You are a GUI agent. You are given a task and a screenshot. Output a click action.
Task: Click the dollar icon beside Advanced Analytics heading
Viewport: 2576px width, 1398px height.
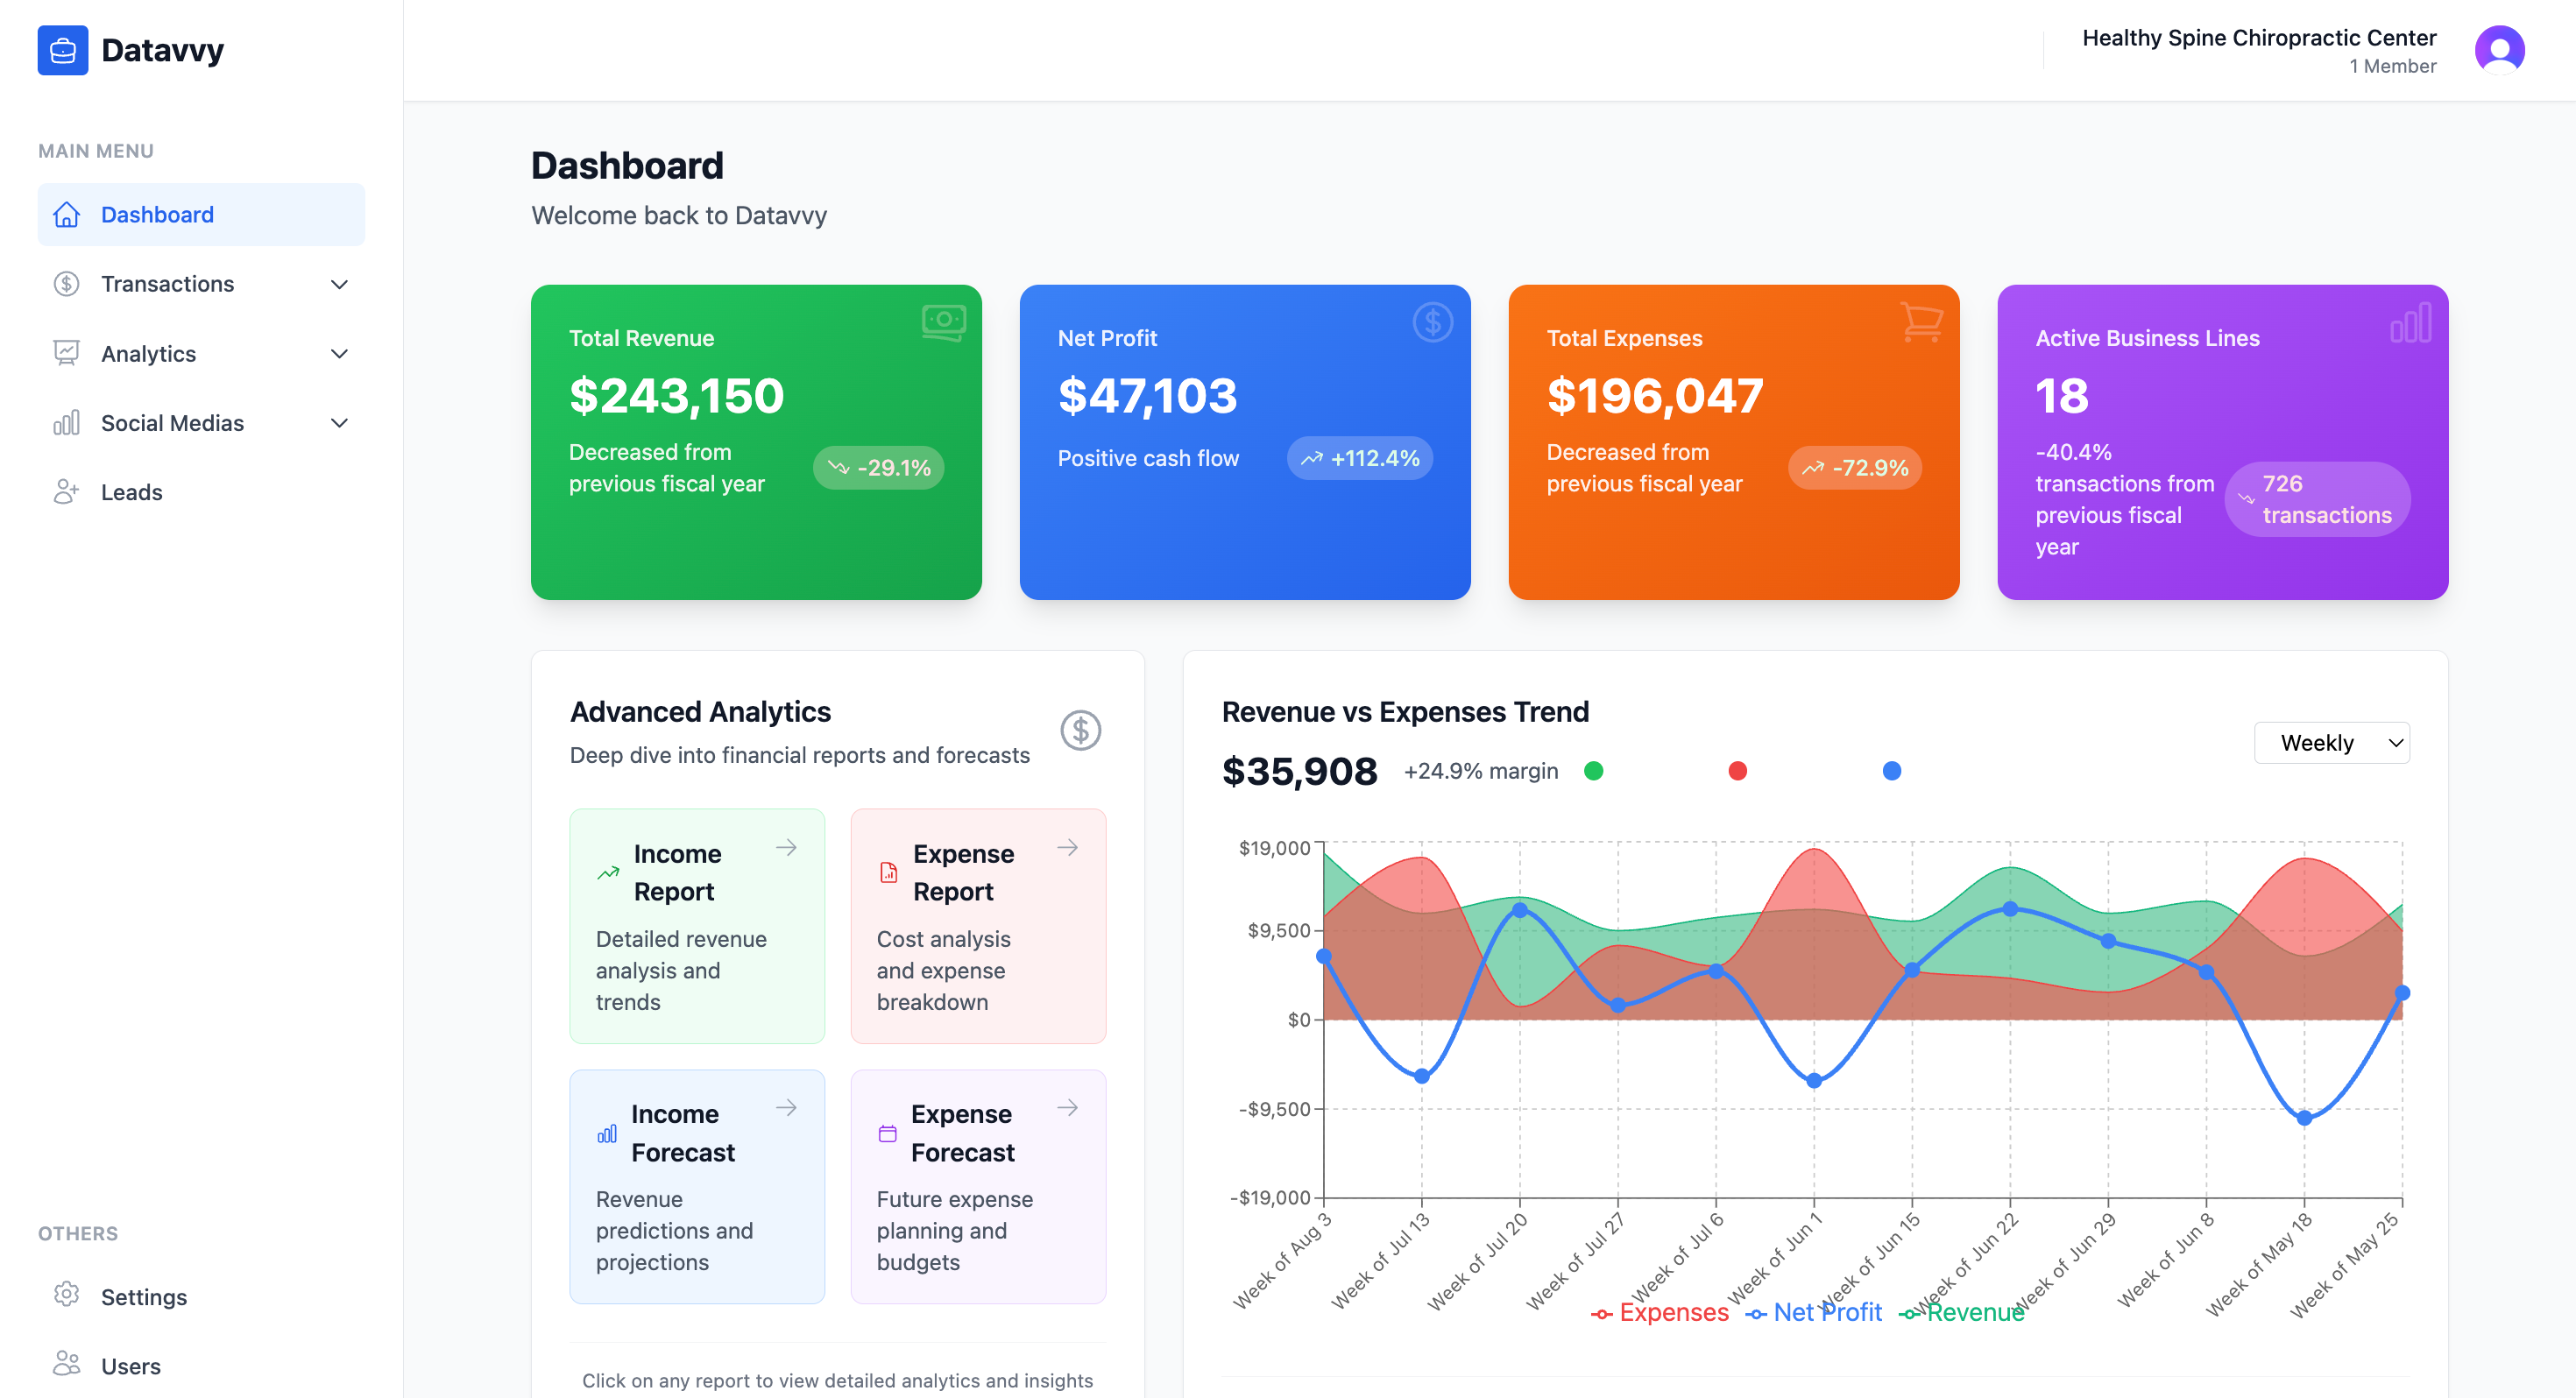point(1080,730)
